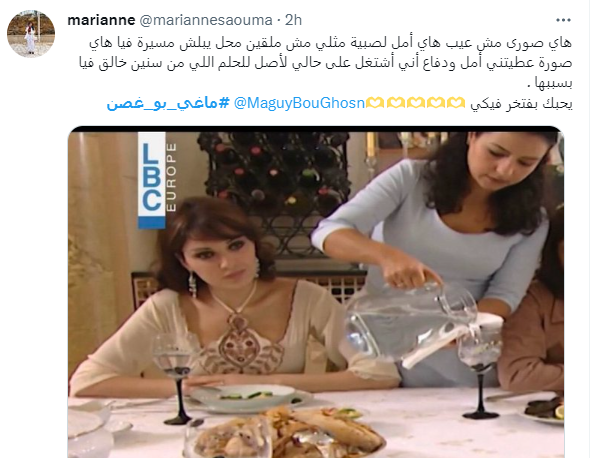Click the plate with cucumber slices in the photo
Image resolution: width=593 pixels, height=458 pixels.
point(248,395)
